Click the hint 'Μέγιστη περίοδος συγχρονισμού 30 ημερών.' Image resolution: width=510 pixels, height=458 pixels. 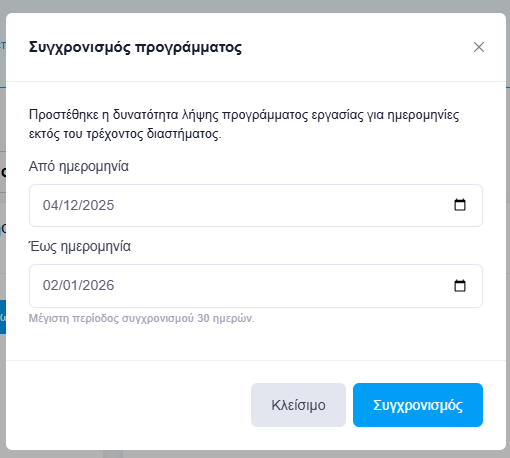tap(142, 318)
